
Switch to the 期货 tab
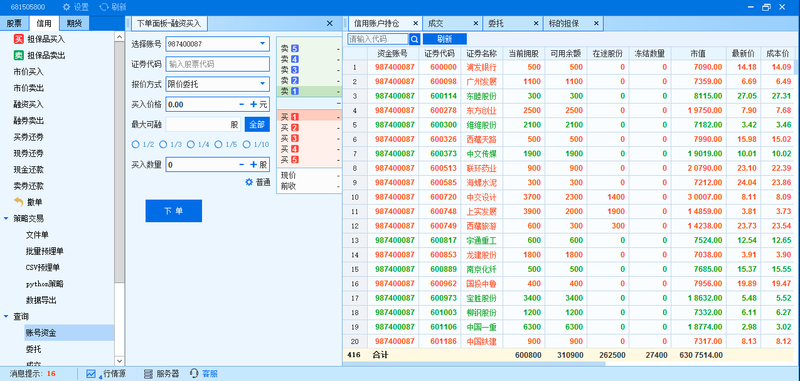coord(74,23)
